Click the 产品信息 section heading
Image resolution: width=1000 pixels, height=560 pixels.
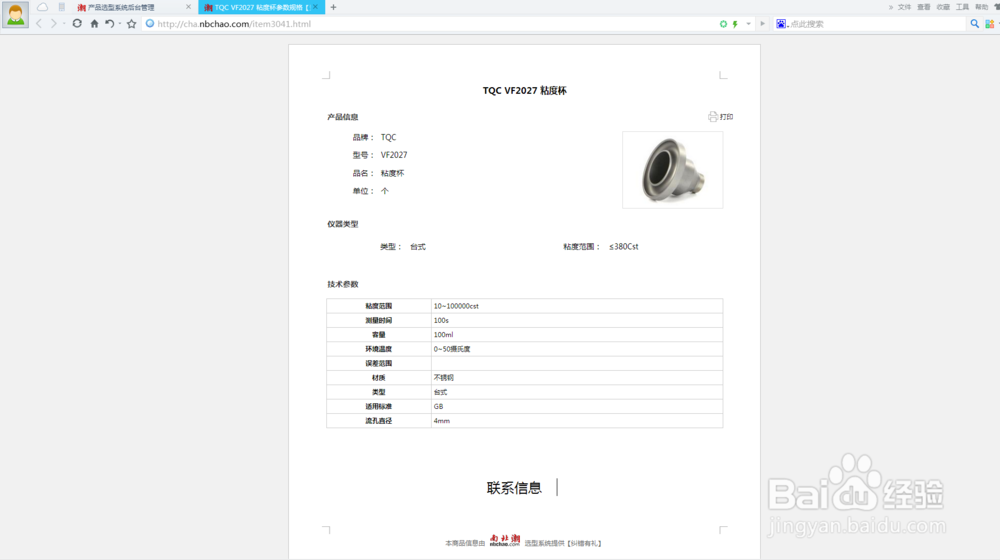(342, 117)
